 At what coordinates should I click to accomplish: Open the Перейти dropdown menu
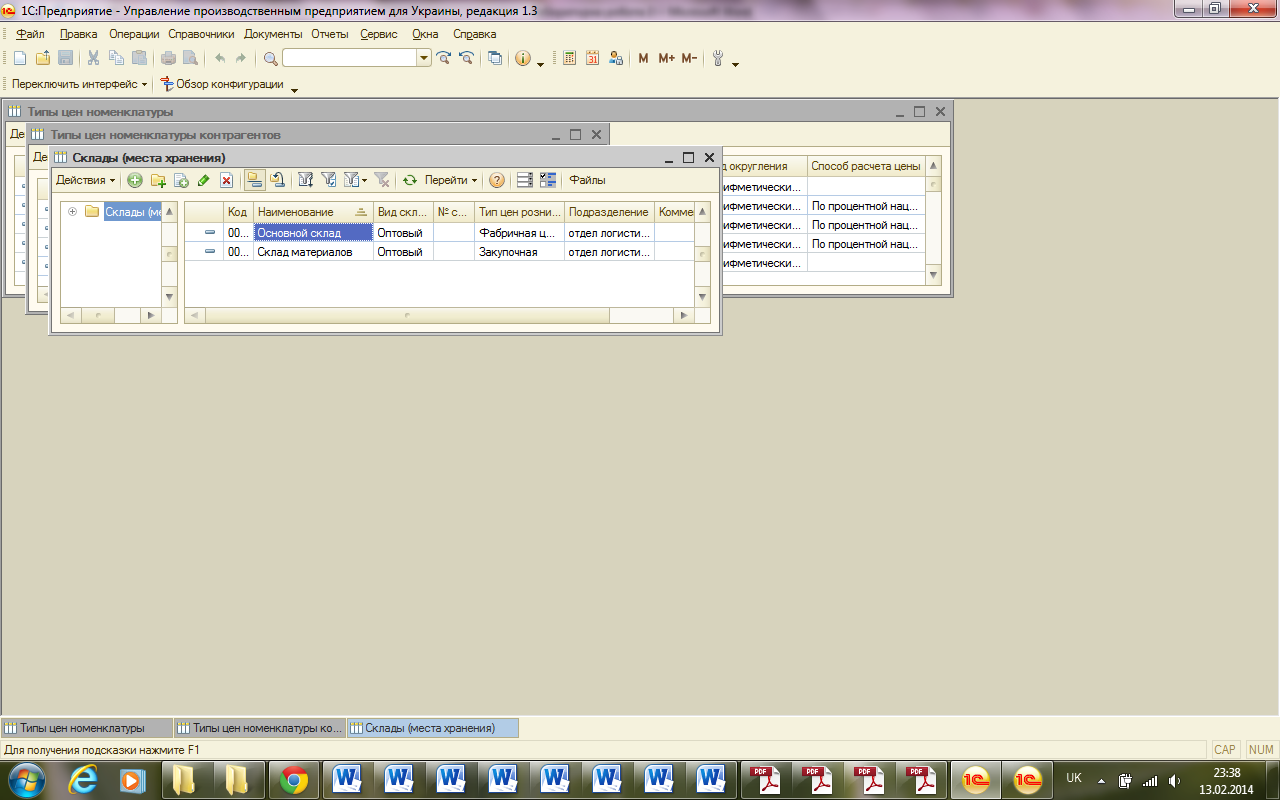[451, 180]
